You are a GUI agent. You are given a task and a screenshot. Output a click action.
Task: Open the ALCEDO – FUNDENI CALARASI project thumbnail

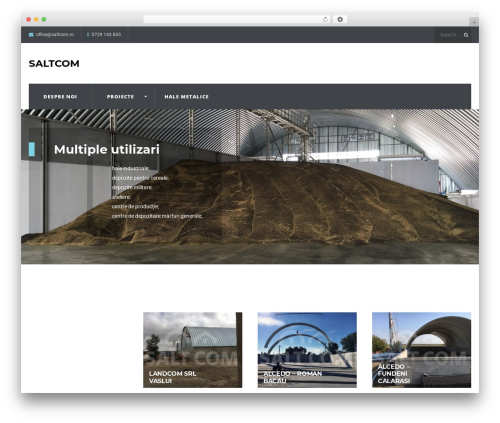421,350
